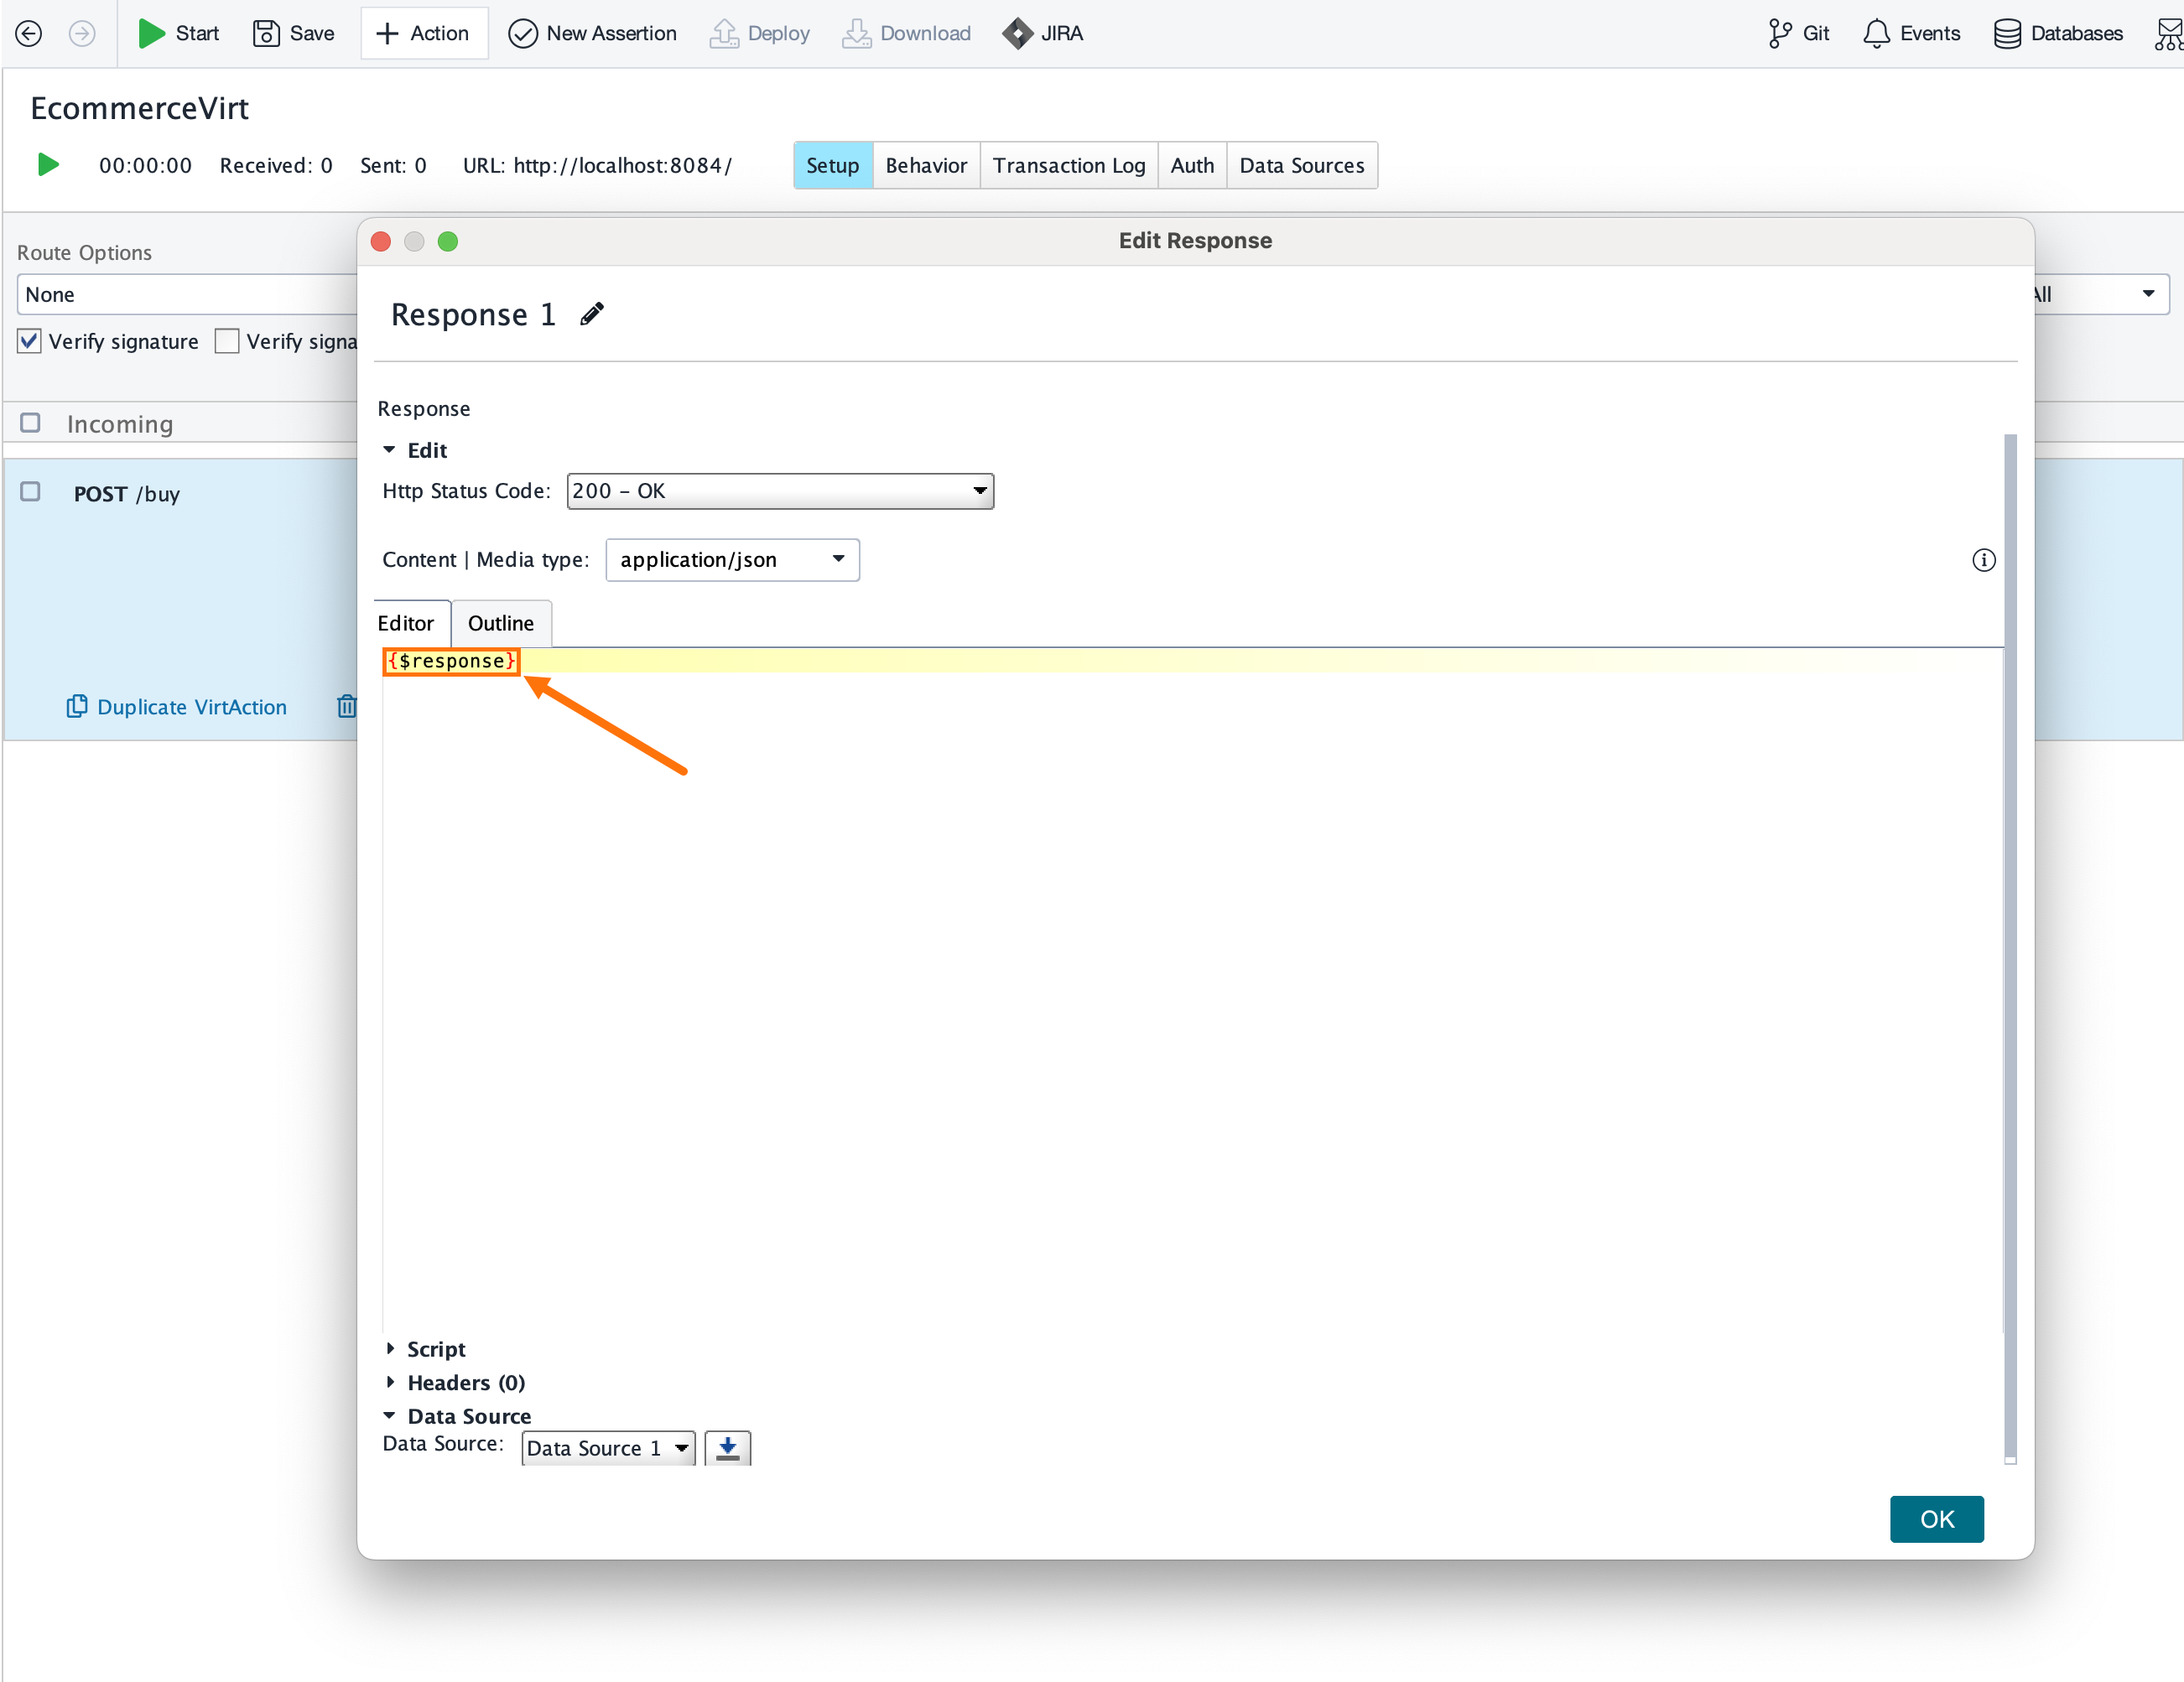Switch to the Behavior tab
The width and height of the screenshot is (2184, 1682).
pyautogui.click(x=925, y=165)
